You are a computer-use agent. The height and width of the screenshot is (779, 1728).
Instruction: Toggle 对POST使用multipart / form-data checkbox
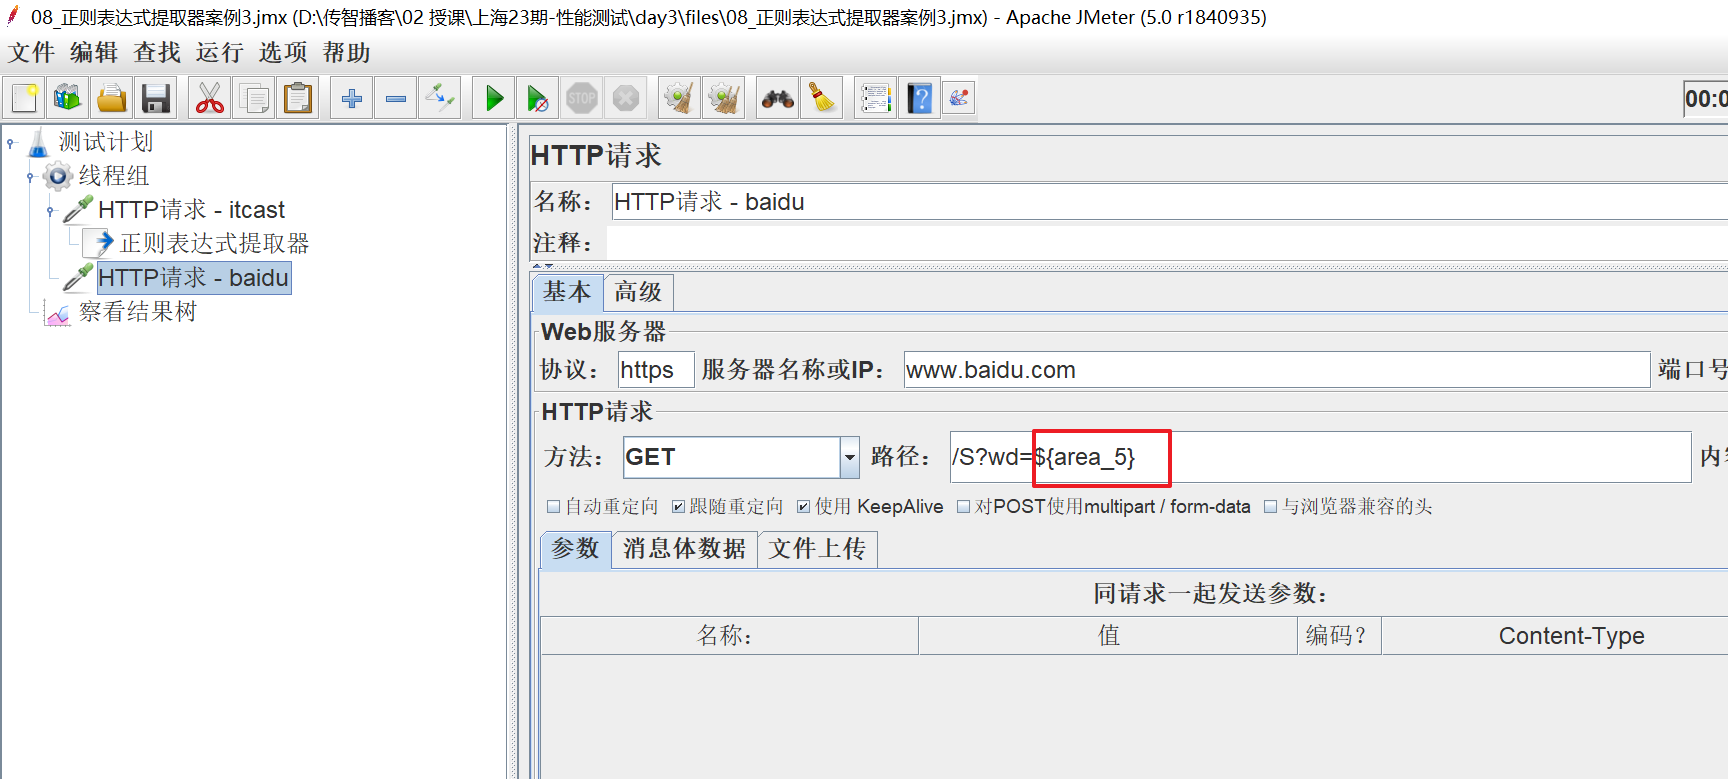click(963, 507)
